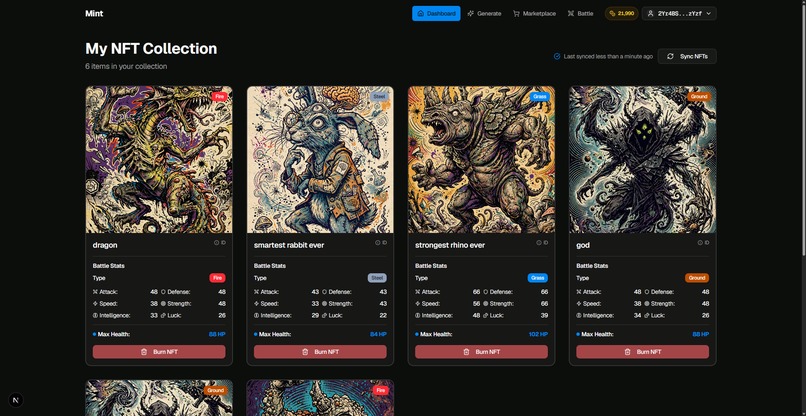
Task: Click the Steel badge on rabbit image
Action: coord(379,96)
